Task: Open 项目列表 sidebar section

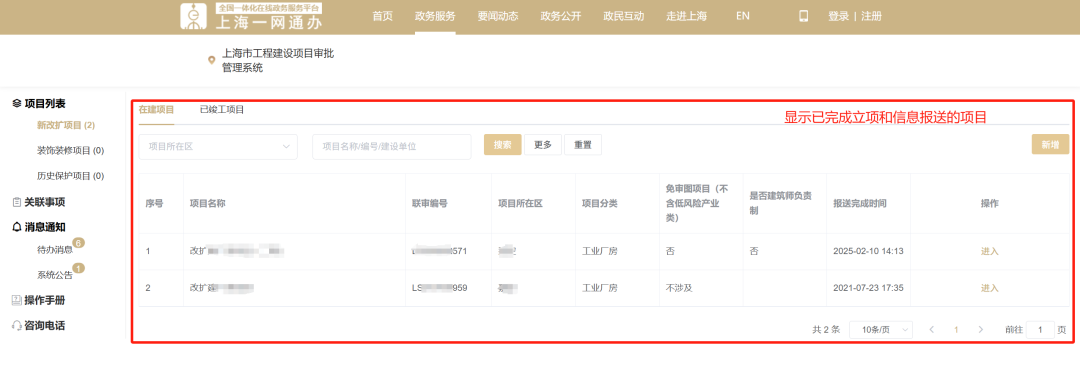Action: tap(45, 103)
